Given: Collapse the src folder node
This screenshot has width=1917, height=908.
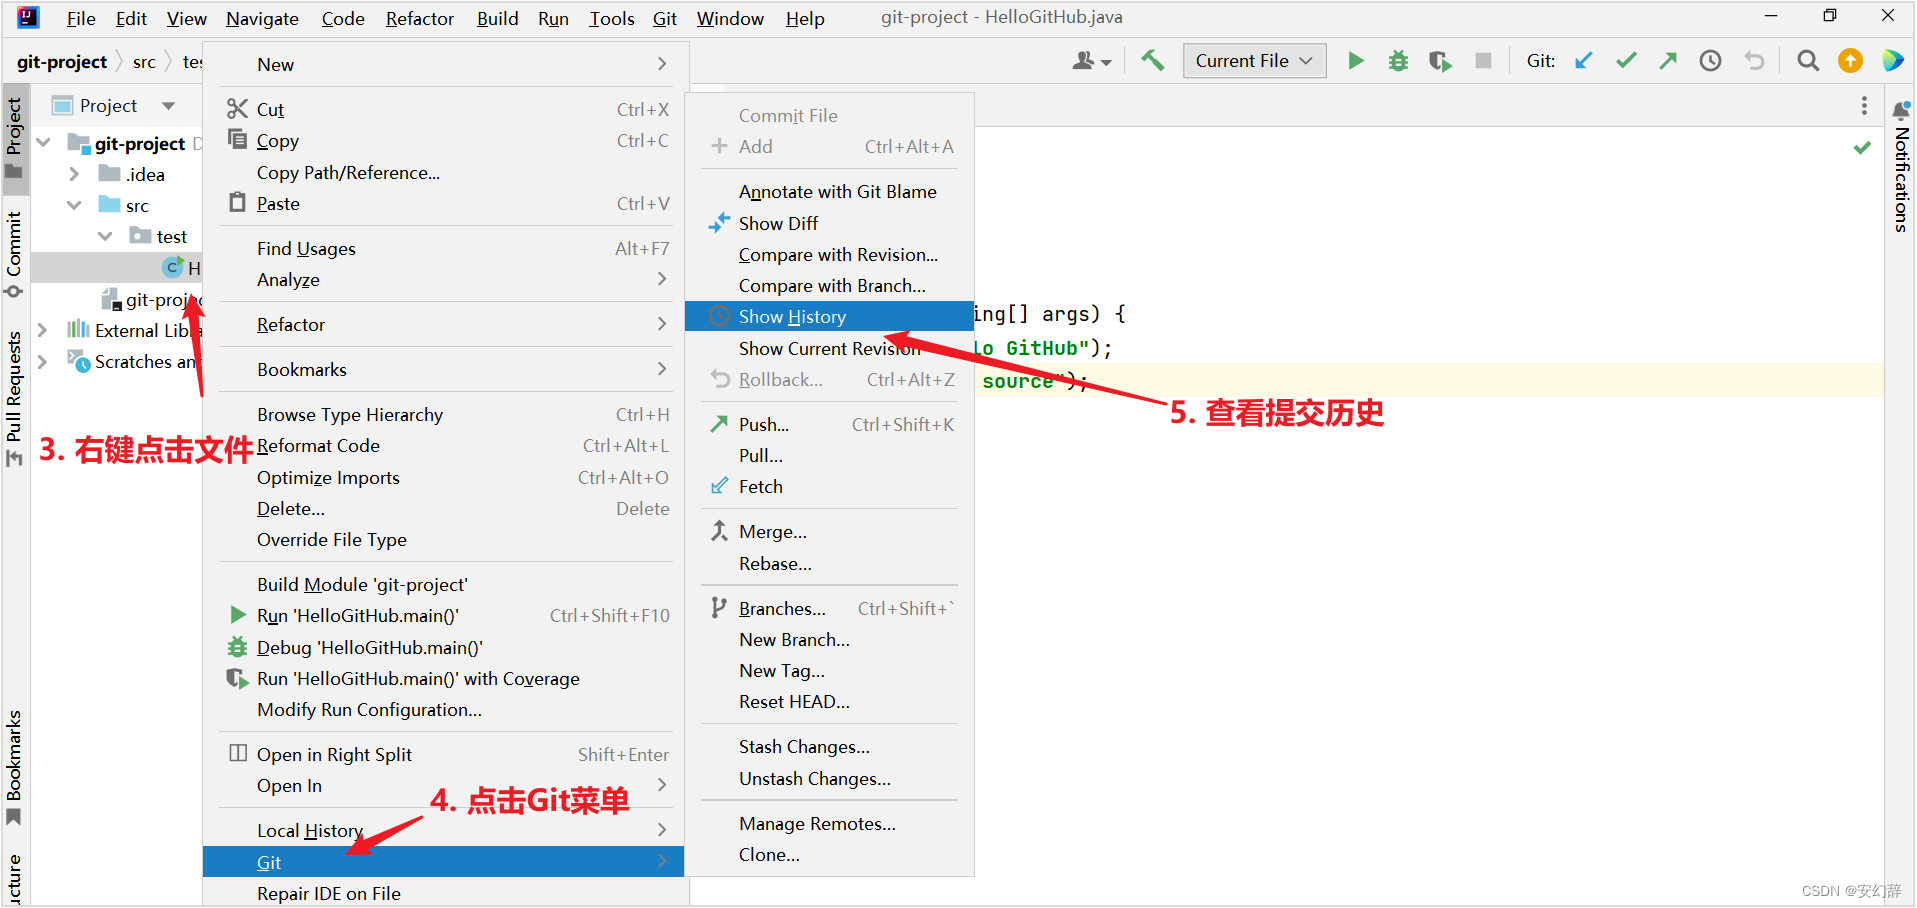Looking at the screenshot, I should click(74, 205).
